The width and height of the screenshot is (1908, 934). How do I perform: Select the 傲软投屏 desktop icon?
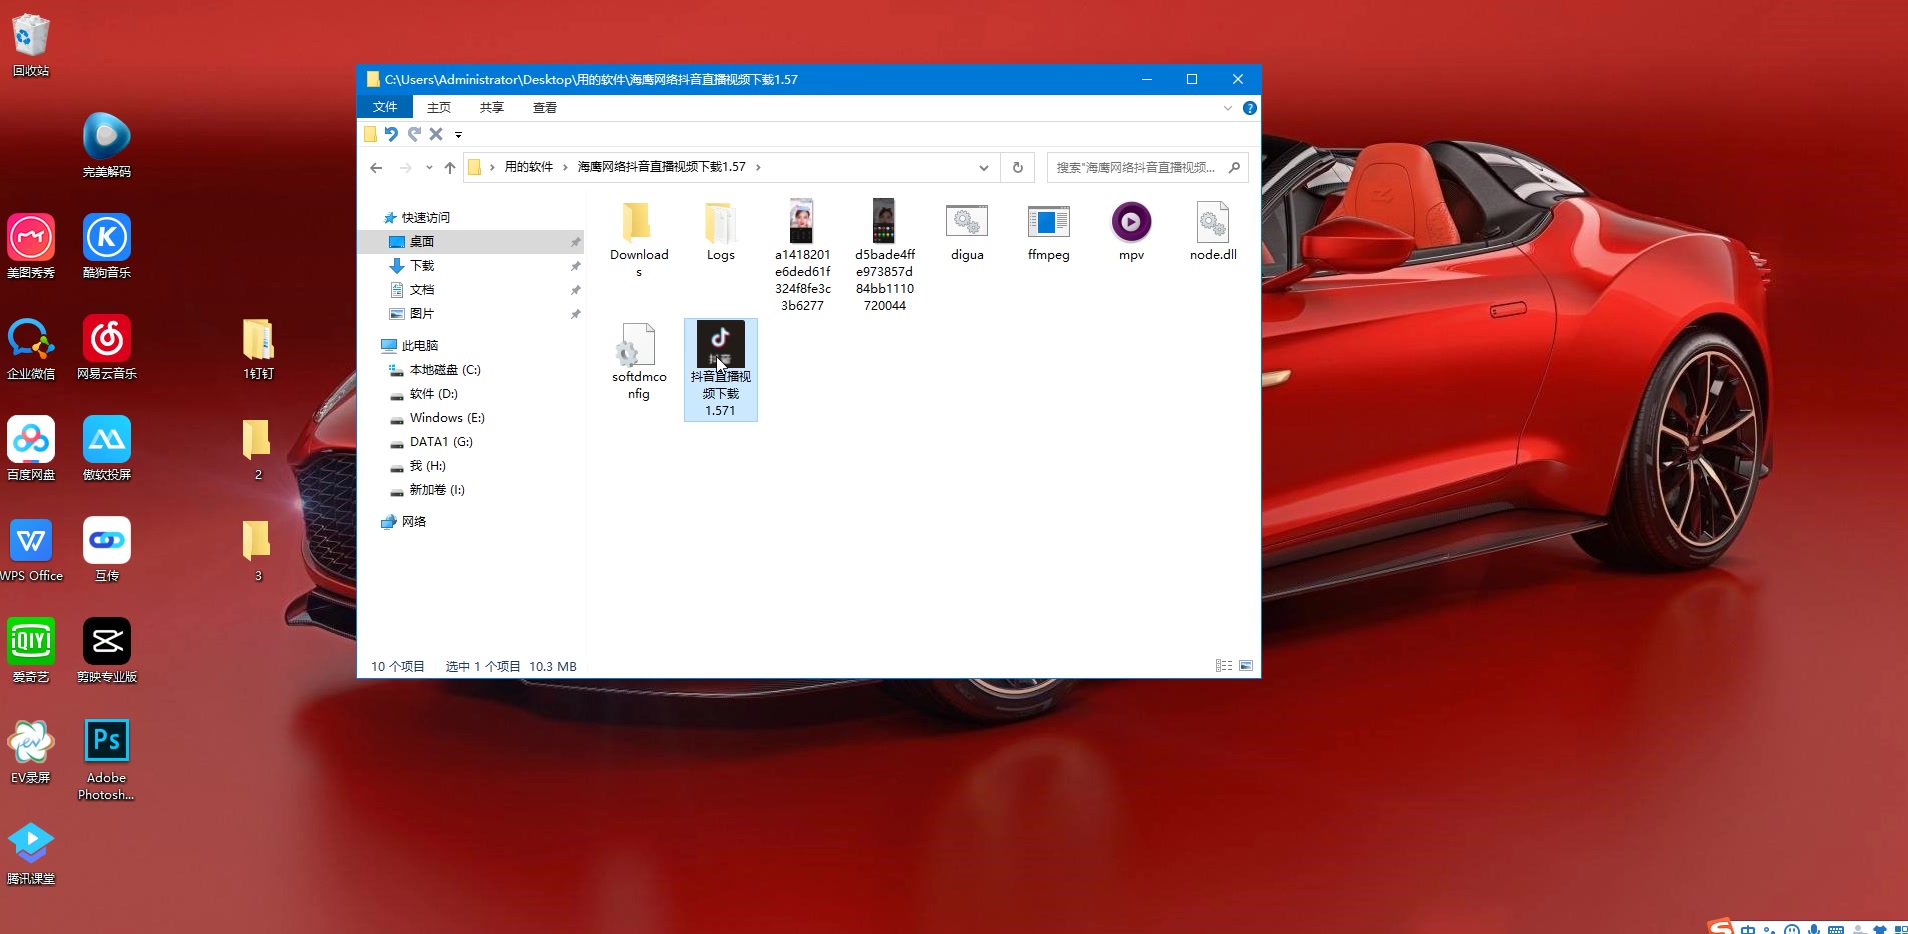coord(107,449)
